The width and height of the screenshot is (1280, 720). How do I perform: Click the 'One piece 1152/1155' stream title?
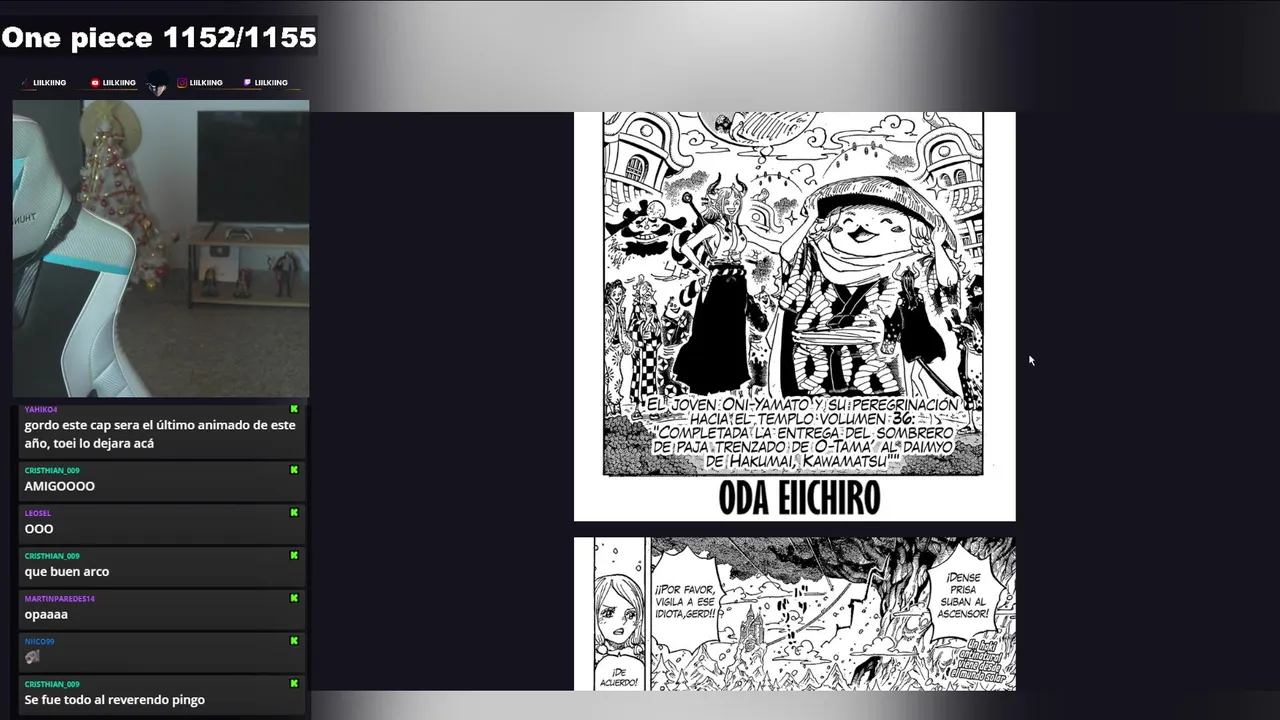click(x=159, y=38)
